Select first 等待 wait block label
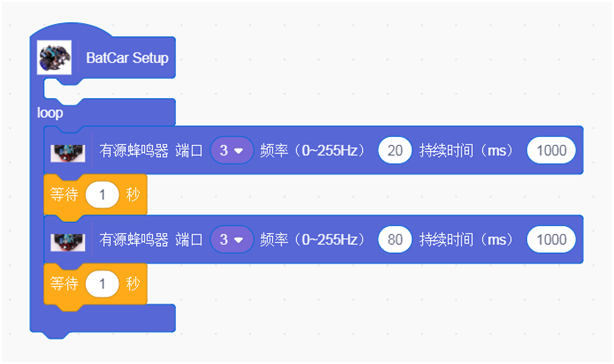 pos(64,195)
